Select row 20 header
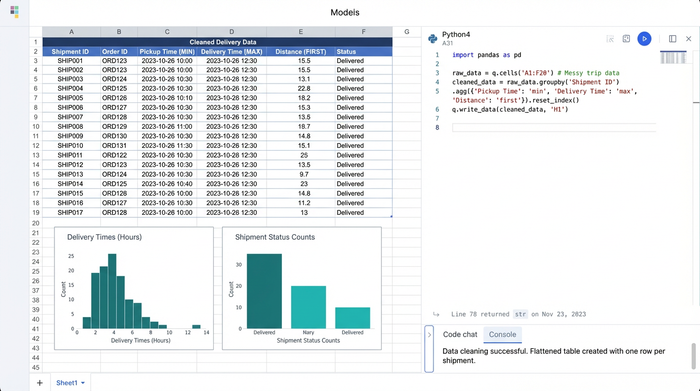This screenshot has height=391, width=700. (36, 223)
